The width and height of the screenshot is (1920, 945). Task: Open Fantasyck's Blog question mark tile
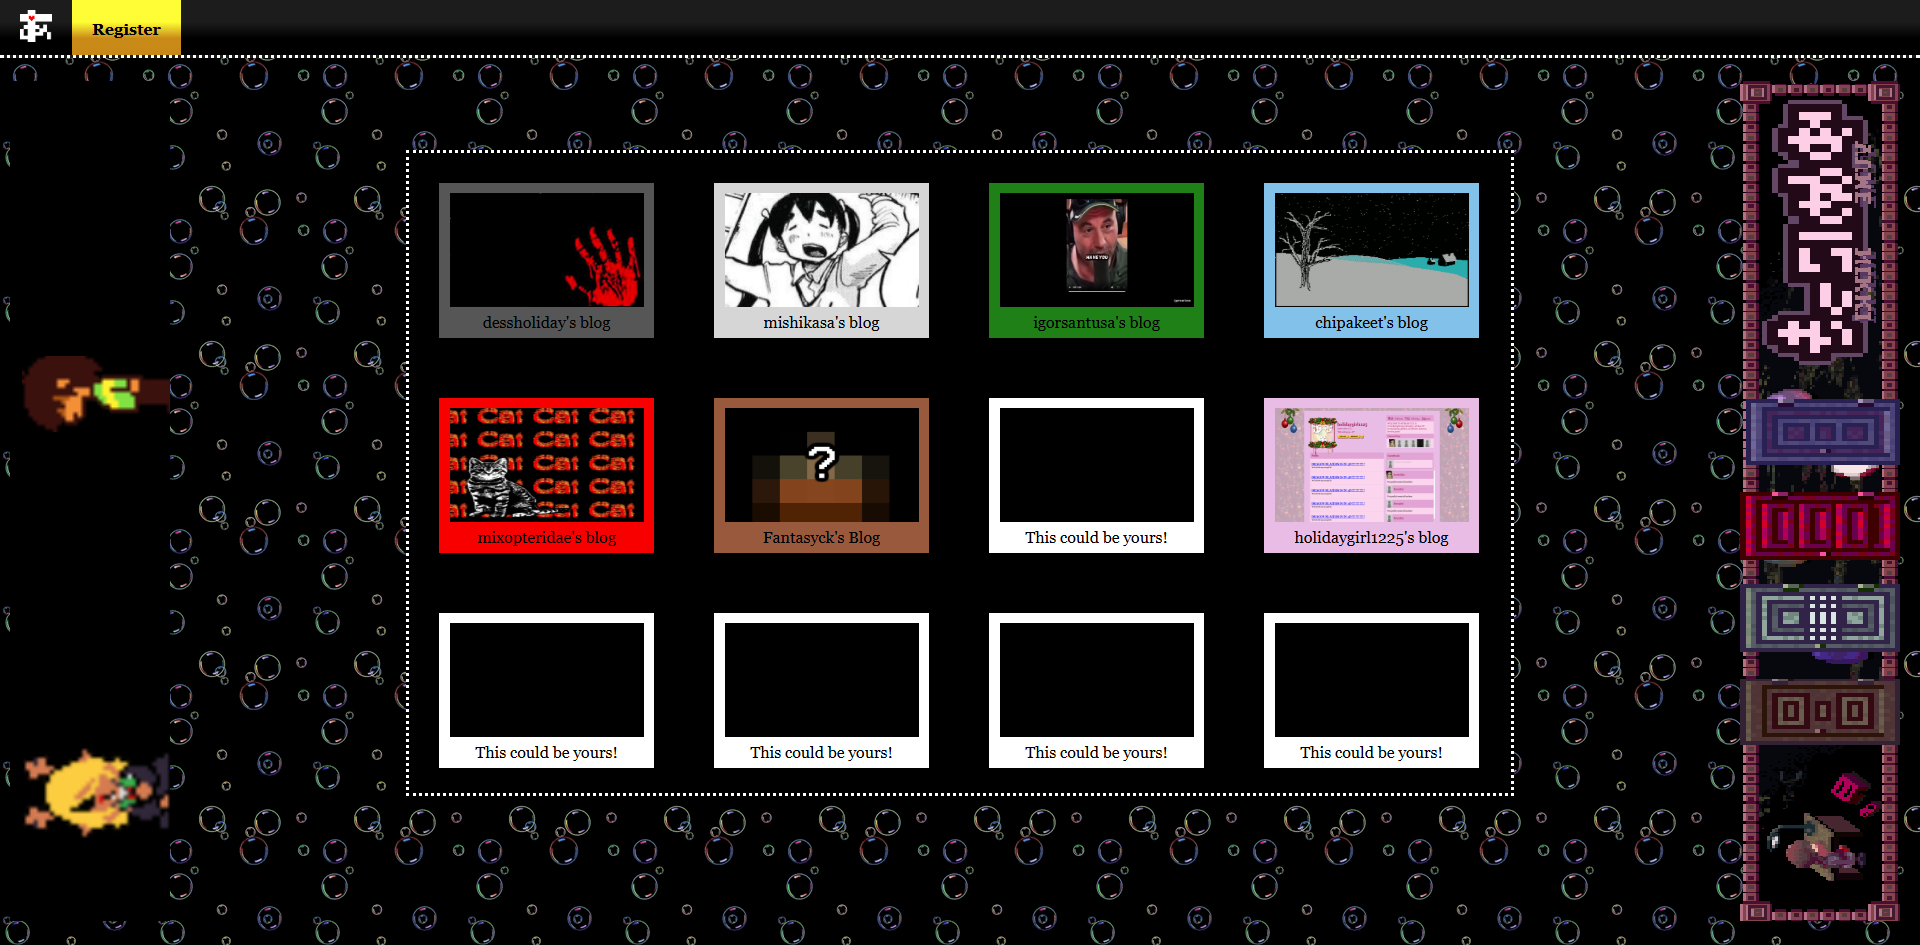pyautogui.click(x=821, y=475)
